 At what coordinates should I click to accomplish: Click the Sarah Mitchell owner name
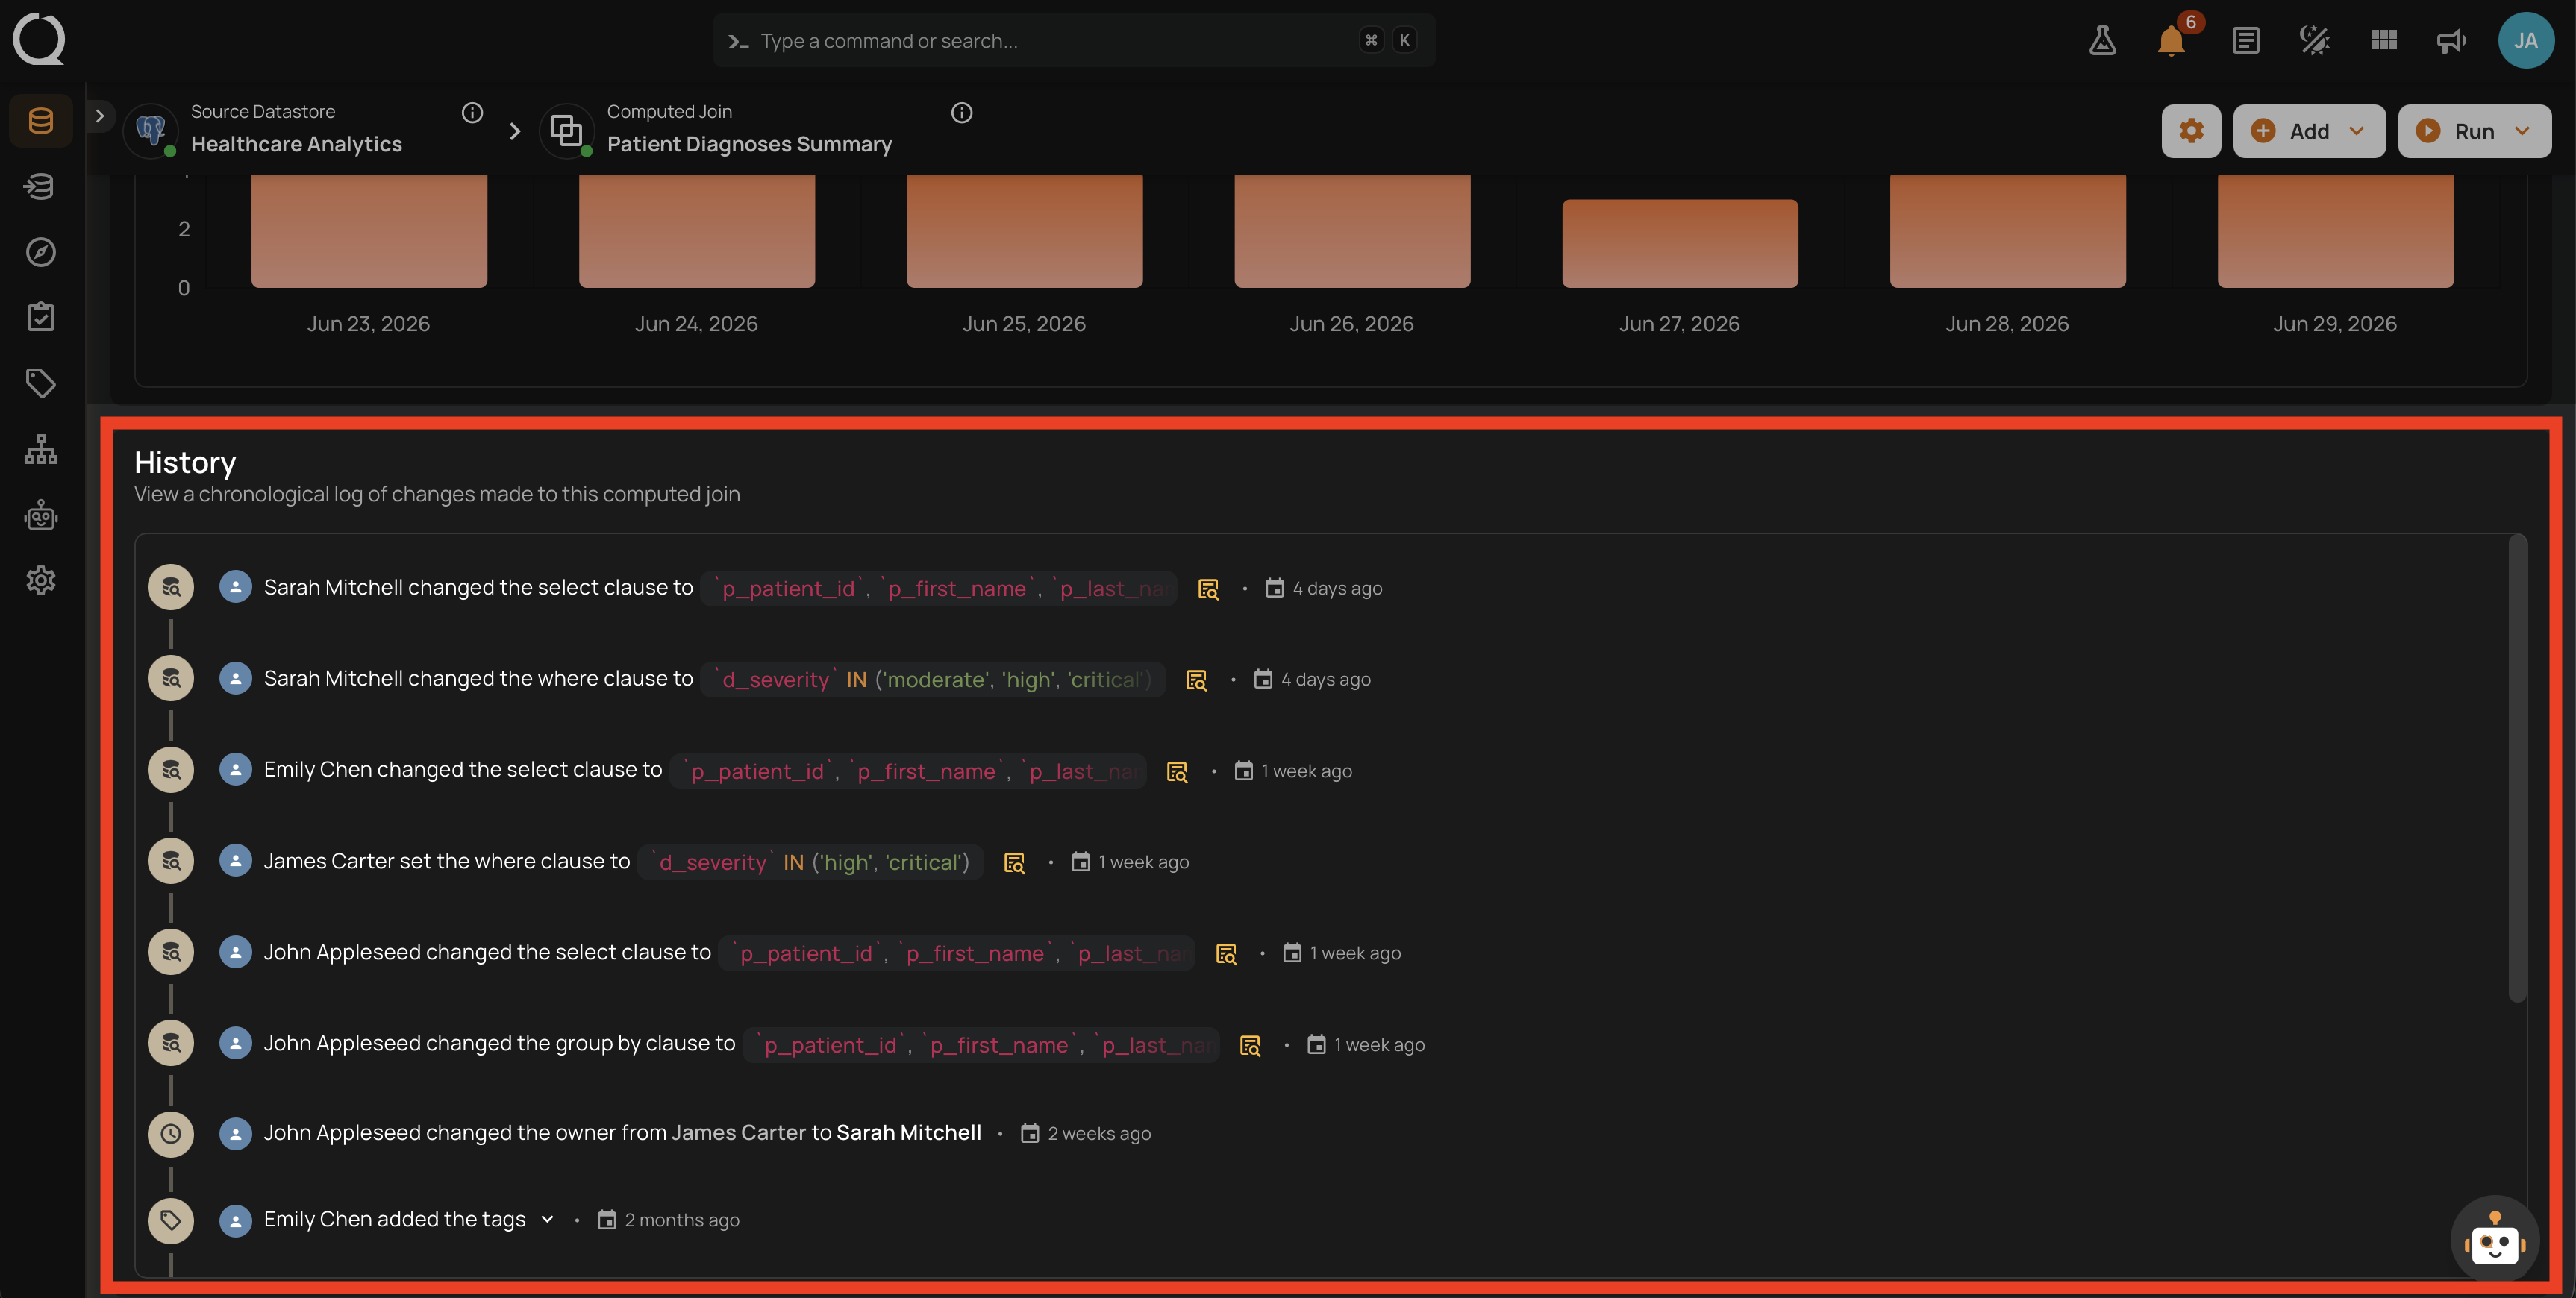[x=908, y=1133]
